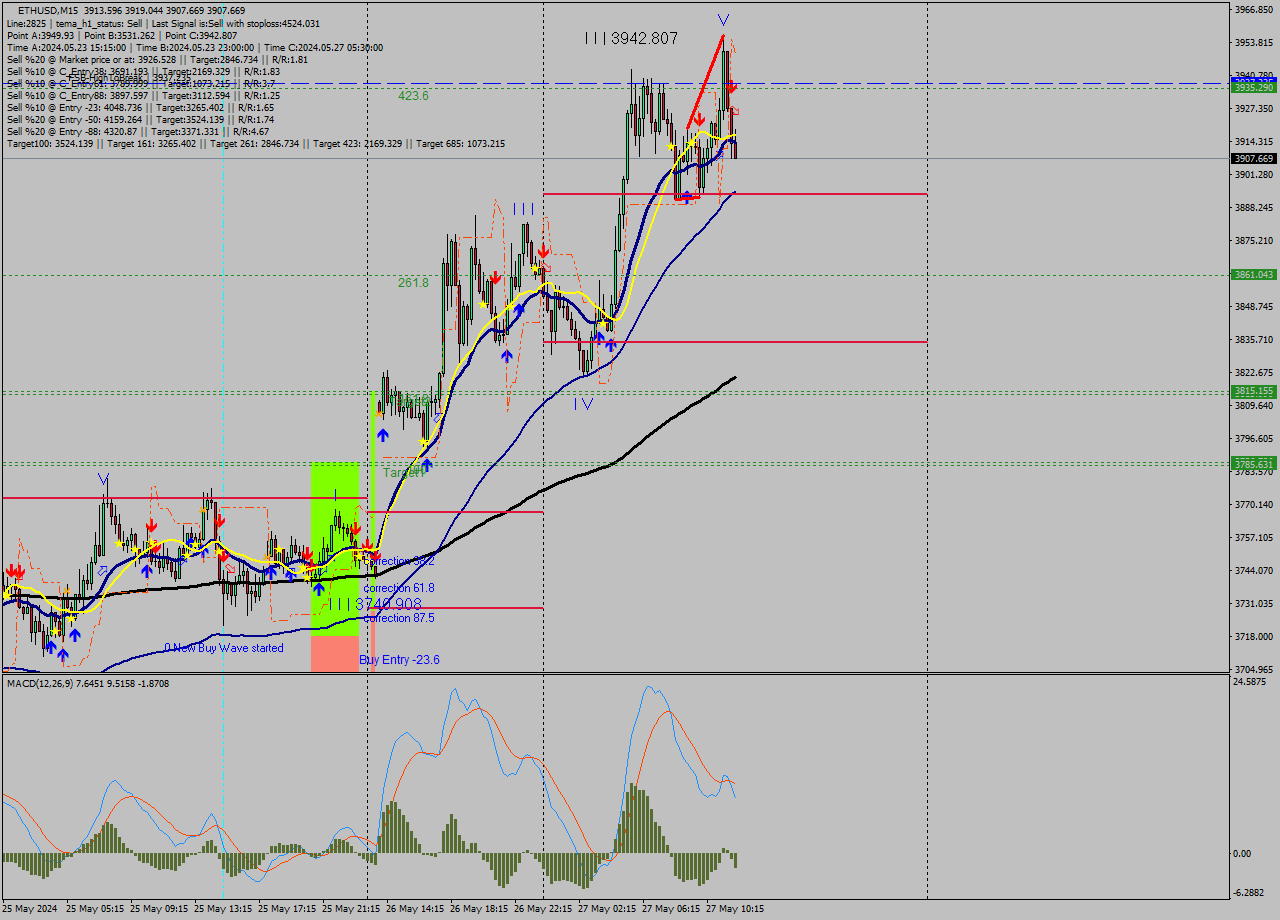
Task: Click the 'Buy Entry -23.6' label
Action: tap(399, 660)
